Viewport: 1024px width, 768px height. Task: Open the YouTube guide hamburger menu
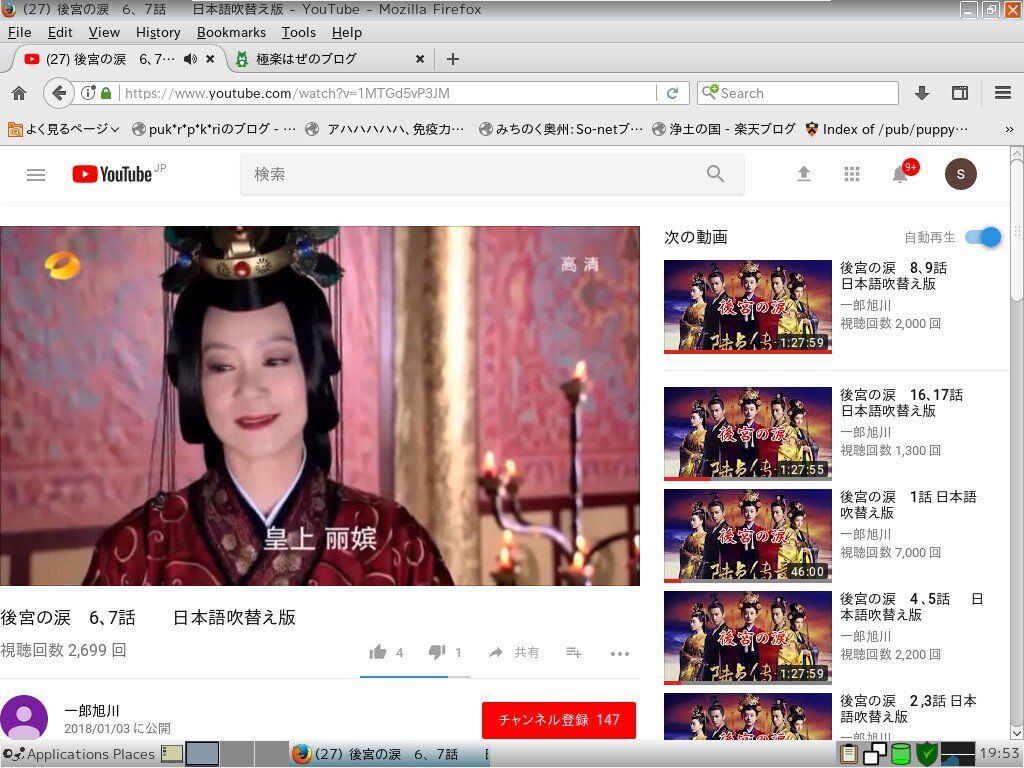coord(36,173)
